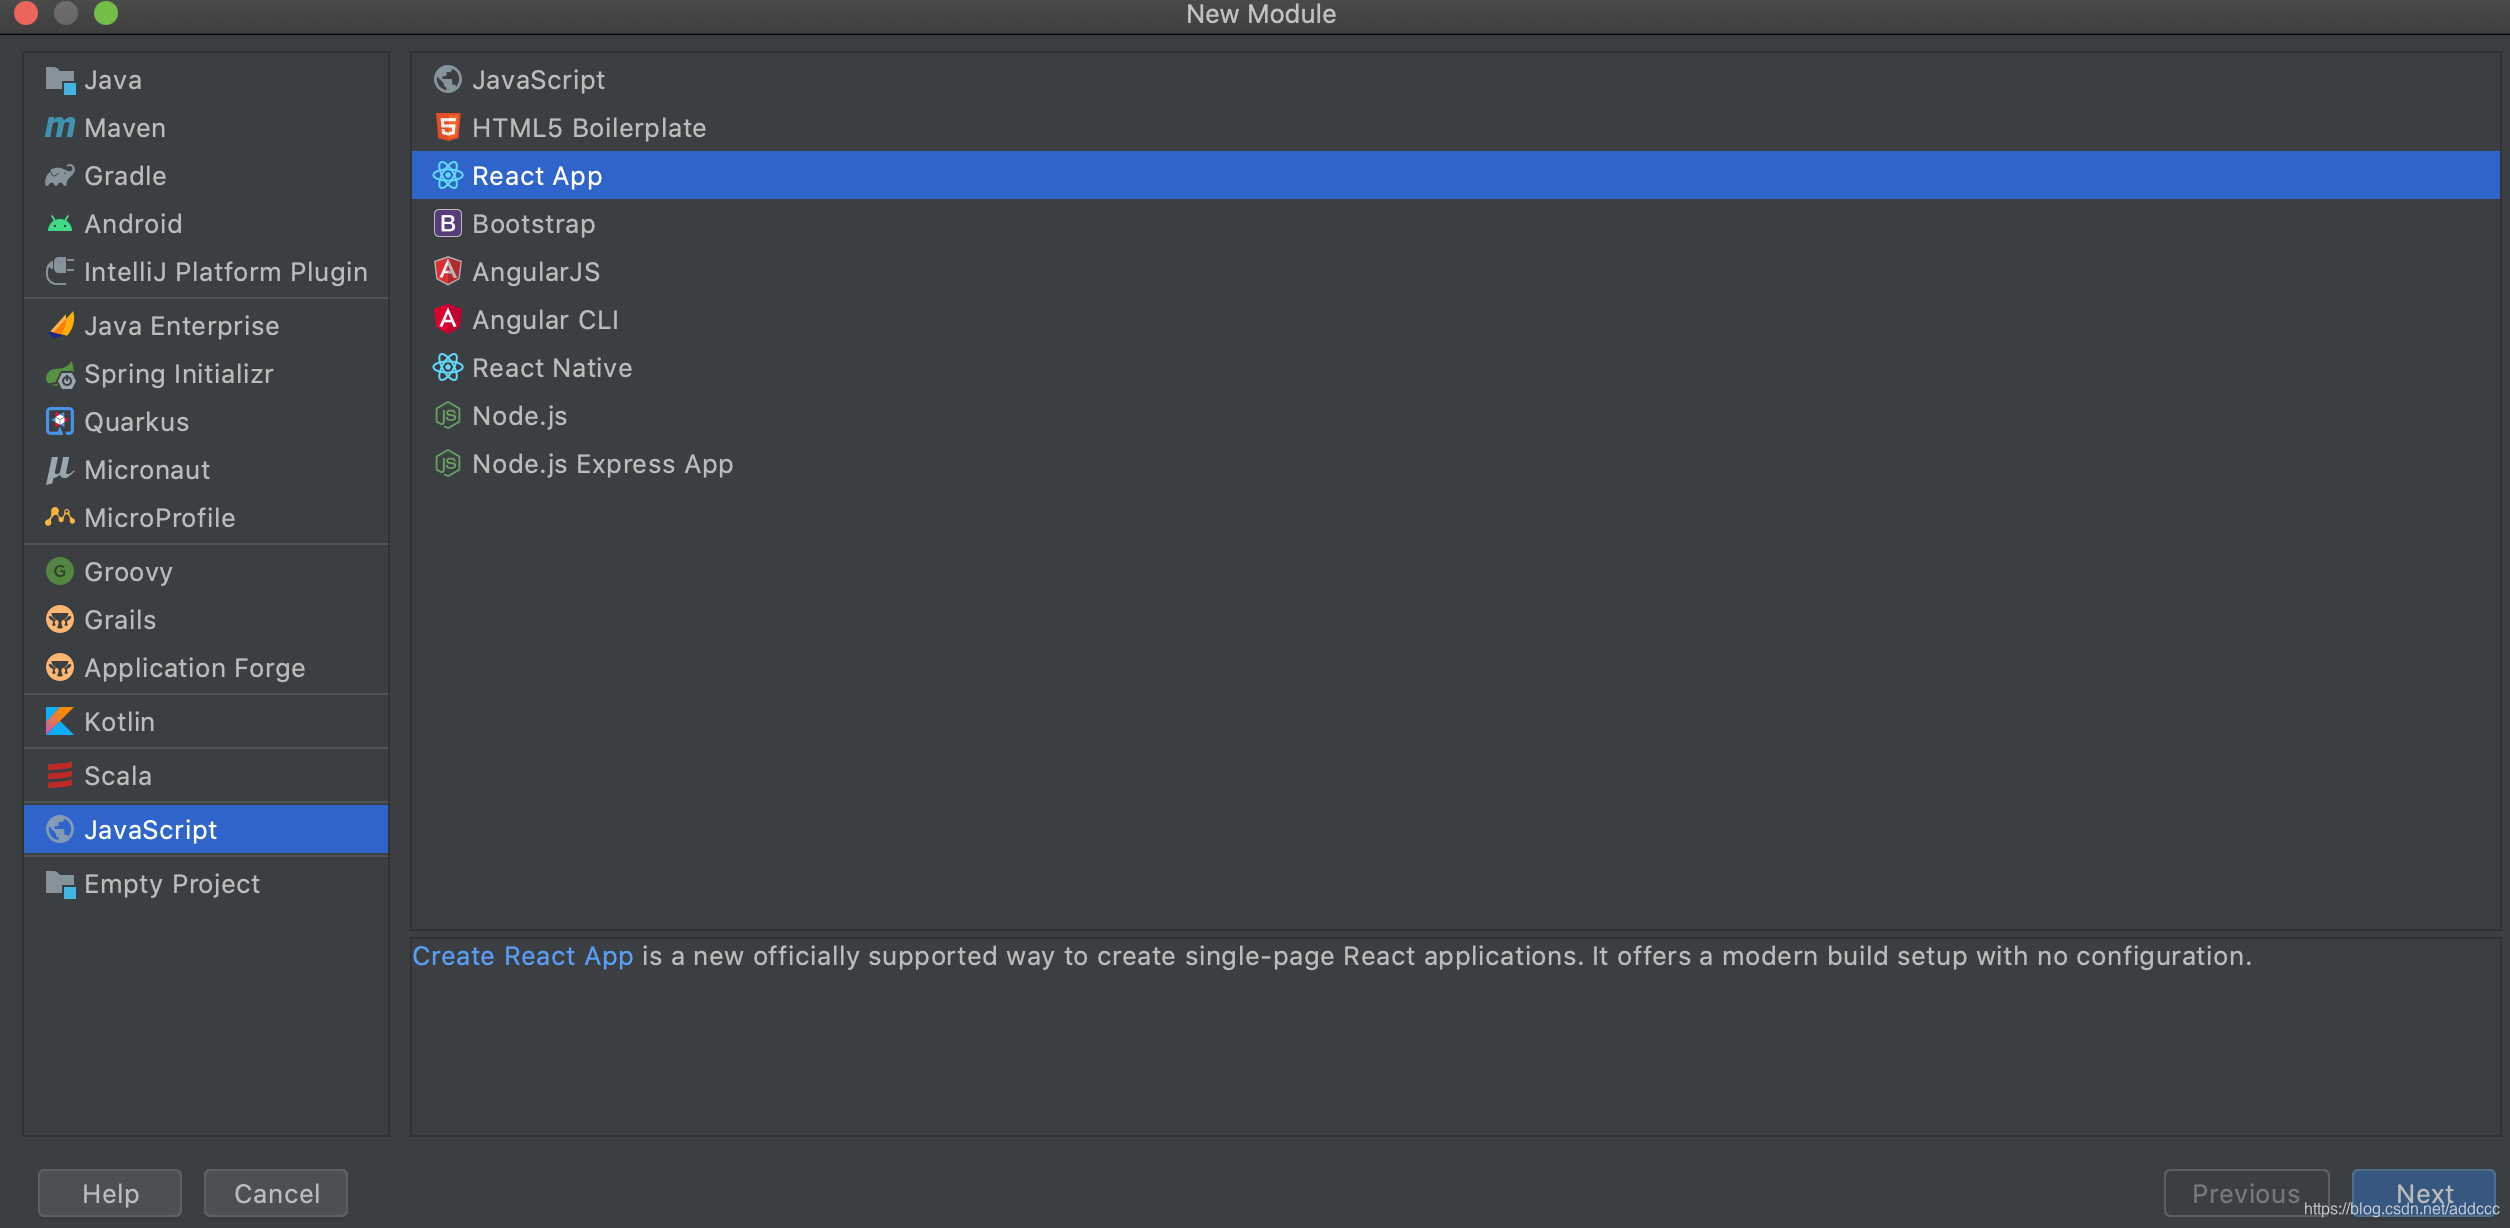Click the Maven 'm' icon
The width and height of the screenshot is (2510, 1228).
click(x=60, y=128)
